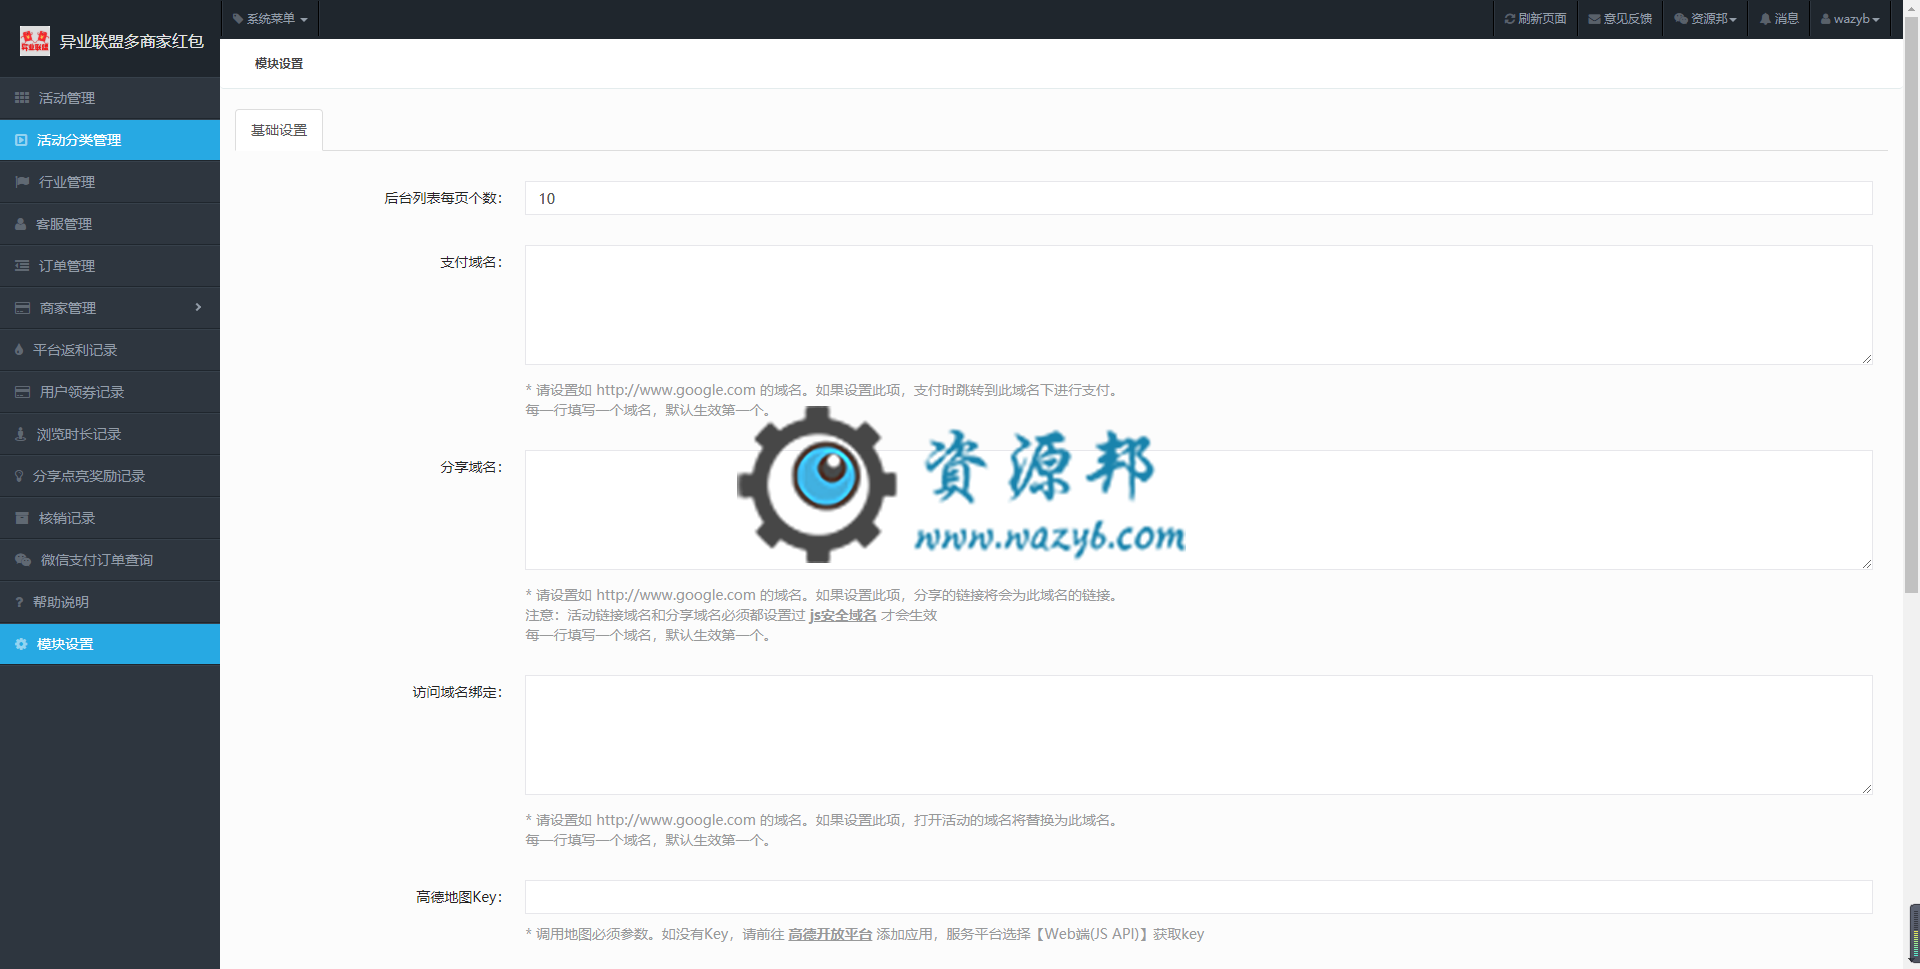Click the 用户领券记录 card icon
Screen dimensions: 1920x969
(22, 392)
